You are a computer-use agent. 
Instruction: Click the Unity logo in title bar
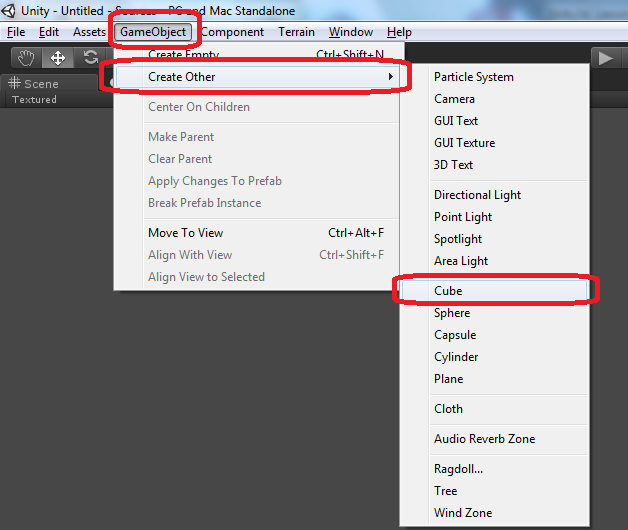click(x=8, y=11)
